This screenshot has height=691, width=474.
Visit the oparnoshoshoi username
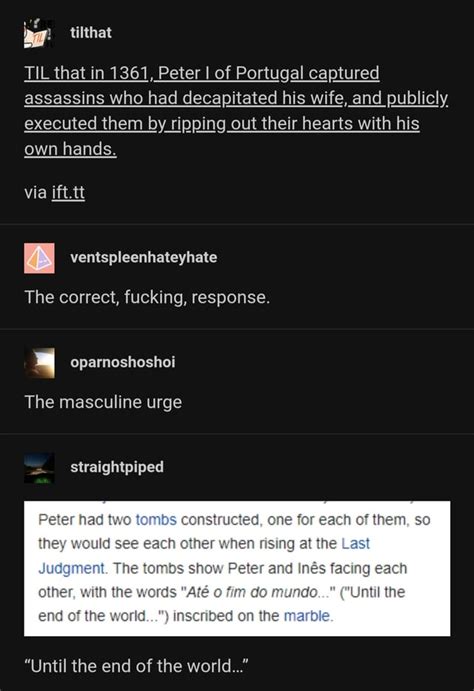coord(122,362)
